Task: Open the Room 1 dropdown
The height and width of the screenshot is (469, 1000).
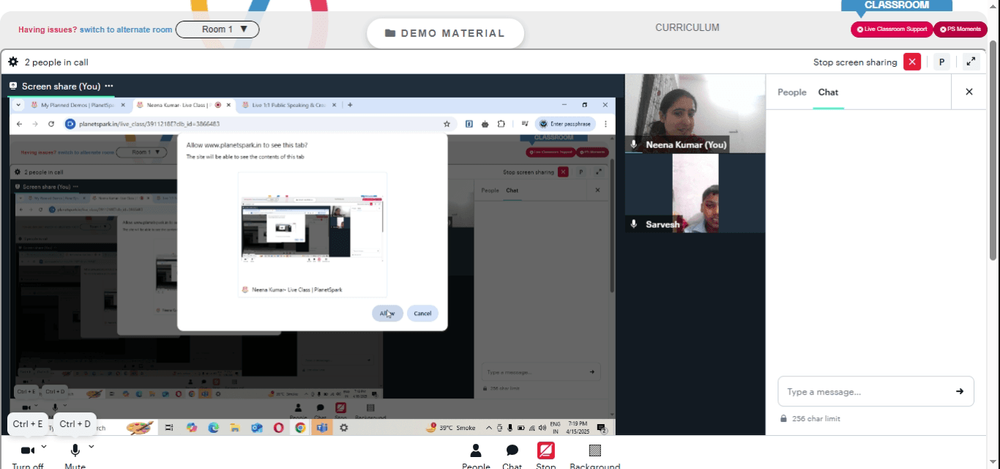Action: pos(217,29)
